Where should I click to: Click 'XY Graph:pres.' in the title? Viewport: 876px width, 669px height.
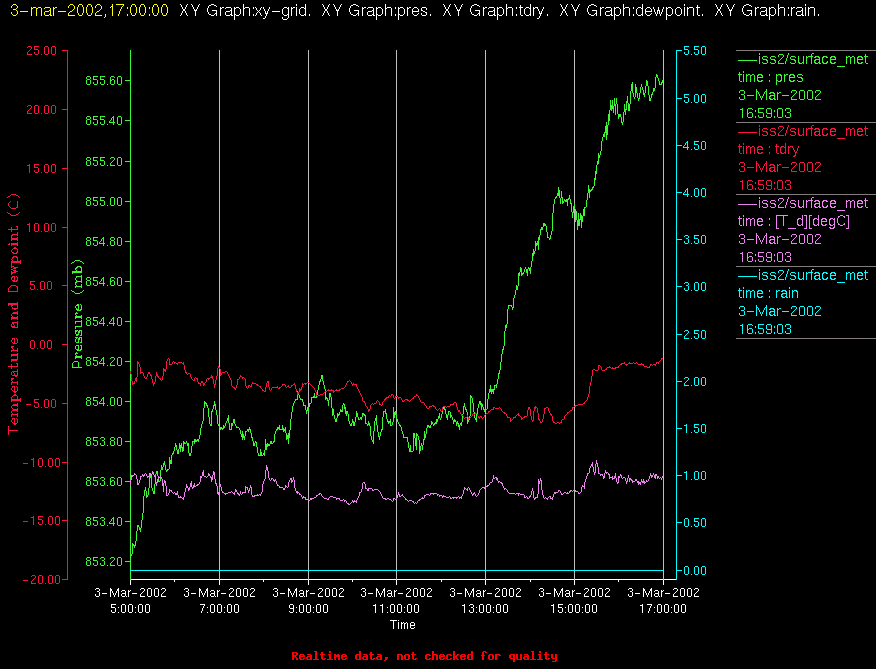[377, 11]
